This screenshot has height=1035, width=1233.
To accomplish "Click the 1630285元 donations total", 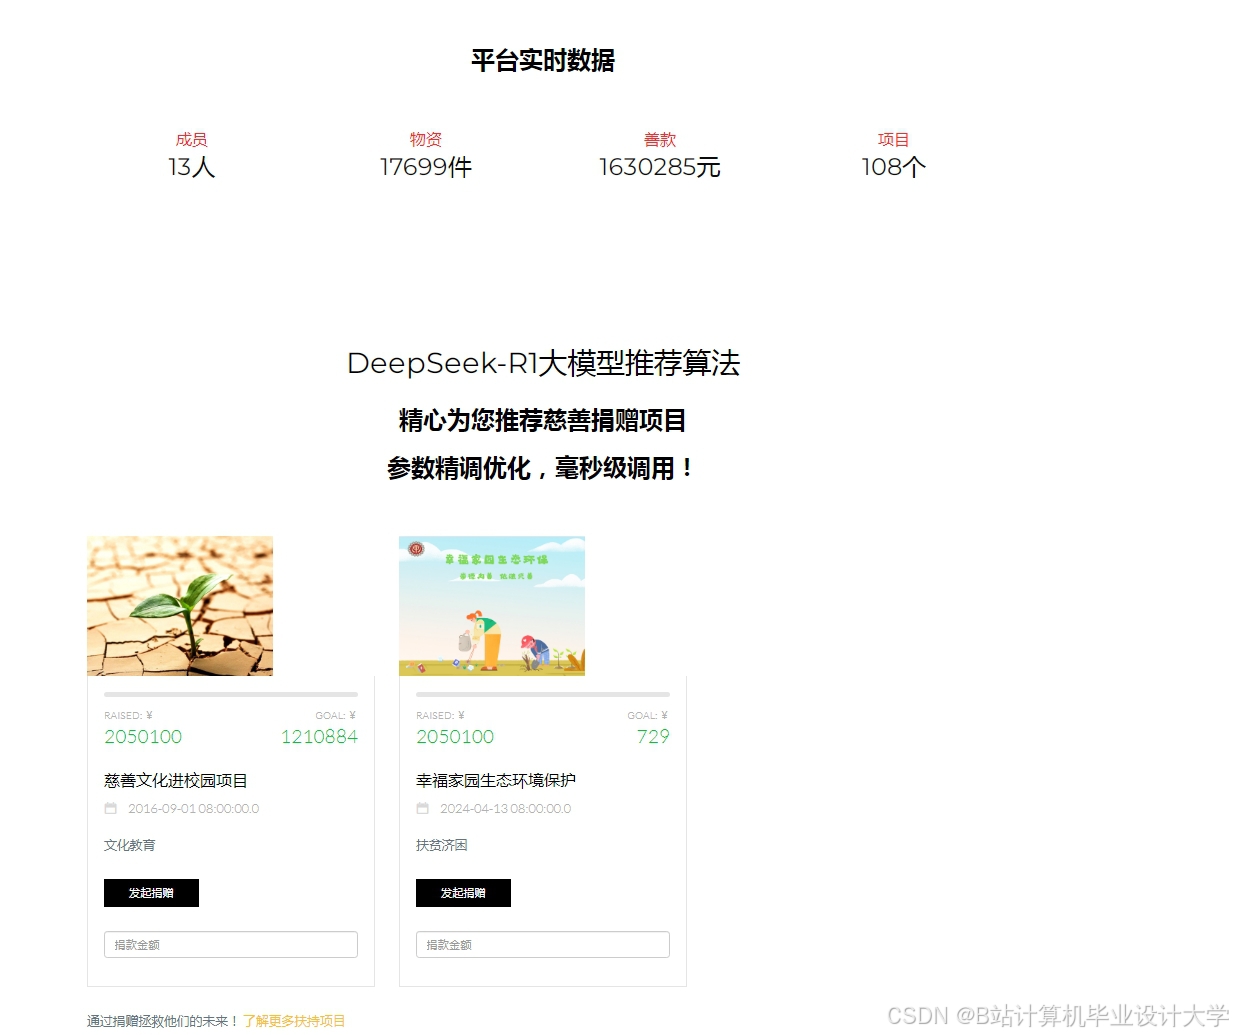I will coord(660,167).
